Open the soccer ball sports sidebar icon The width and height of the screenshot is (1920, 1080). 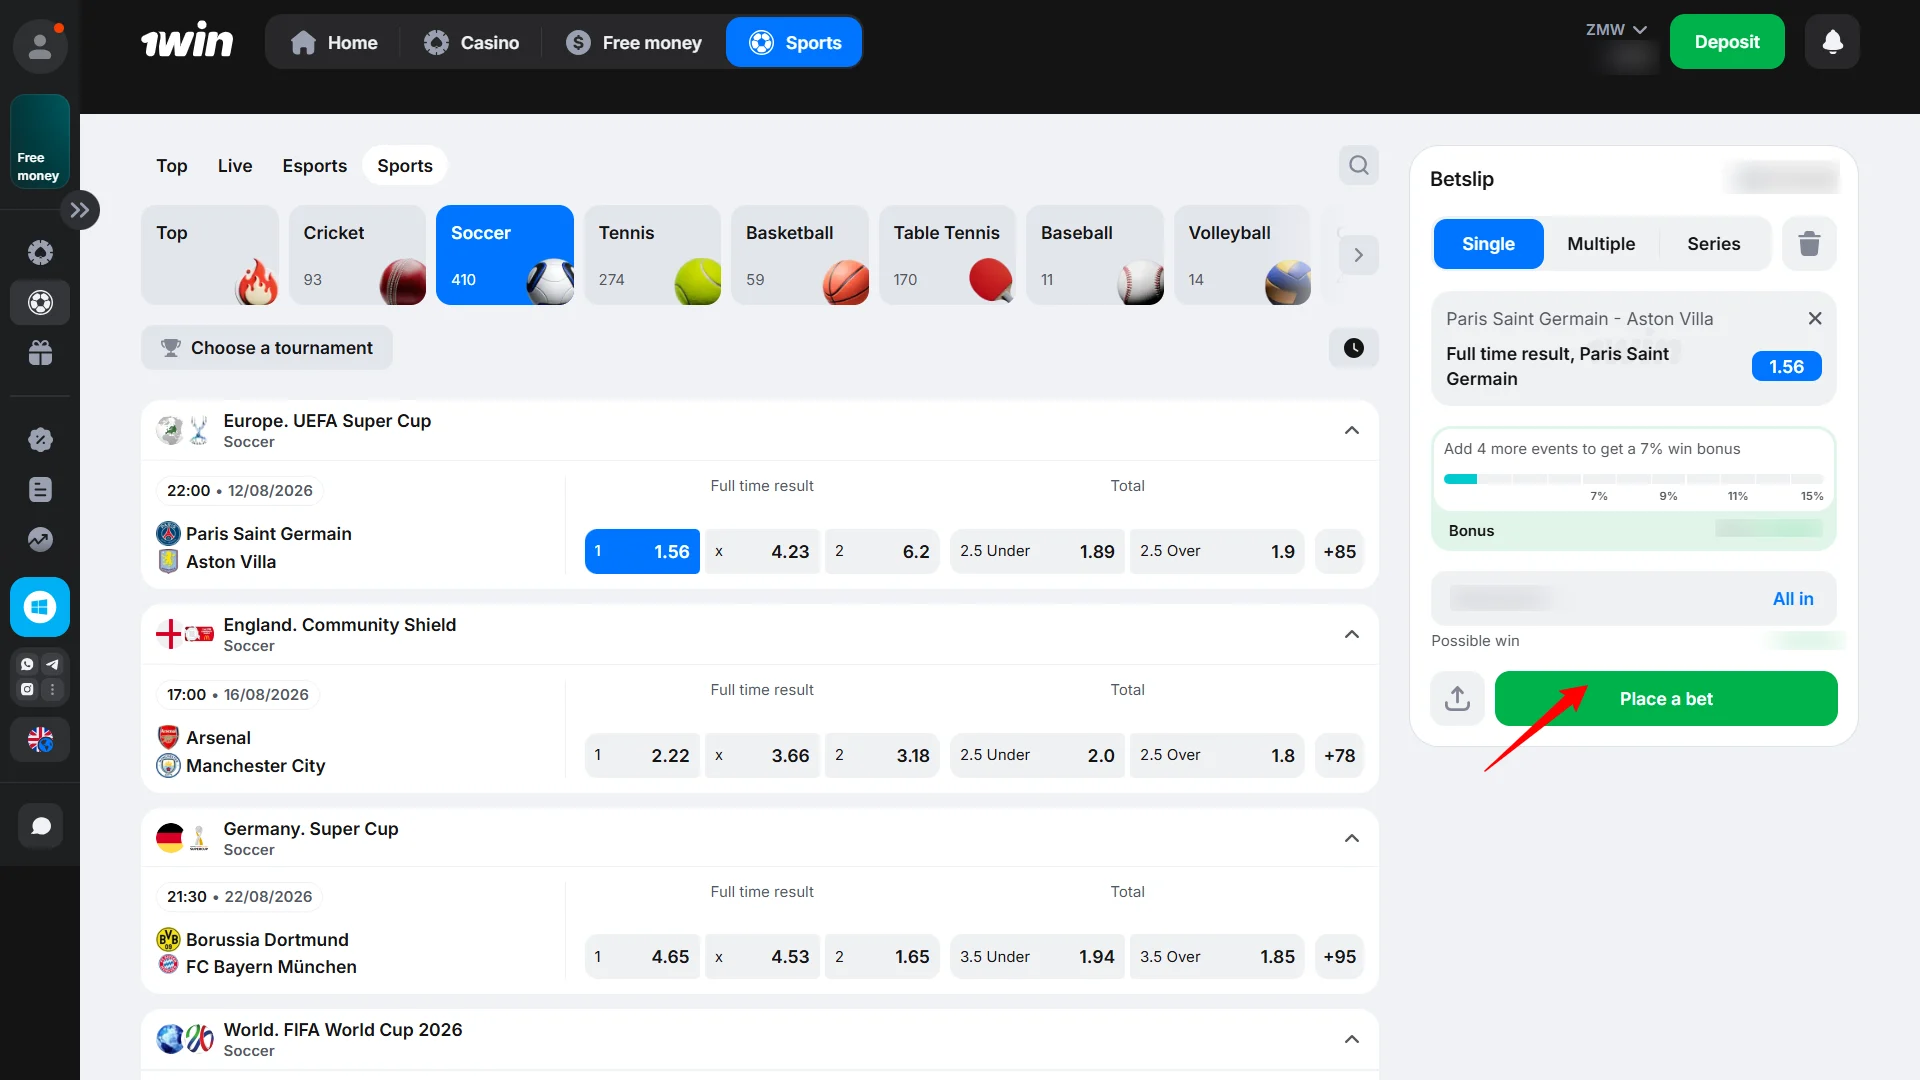[40, 302]
